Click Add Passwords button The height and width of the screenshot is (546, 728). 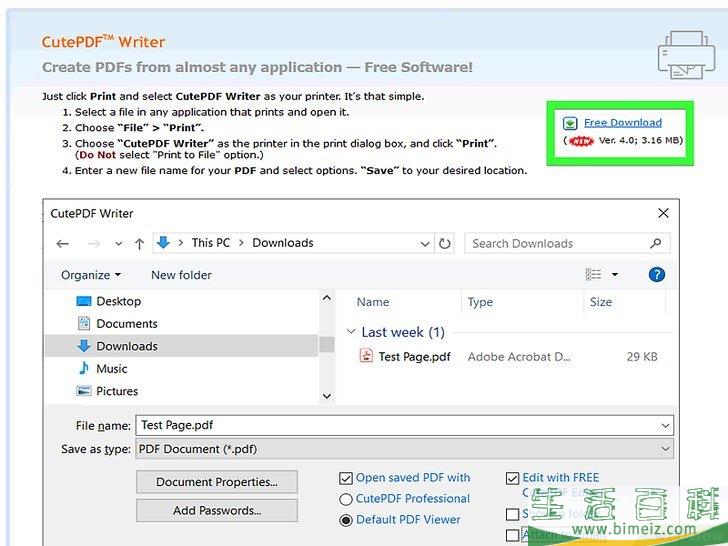217,511
